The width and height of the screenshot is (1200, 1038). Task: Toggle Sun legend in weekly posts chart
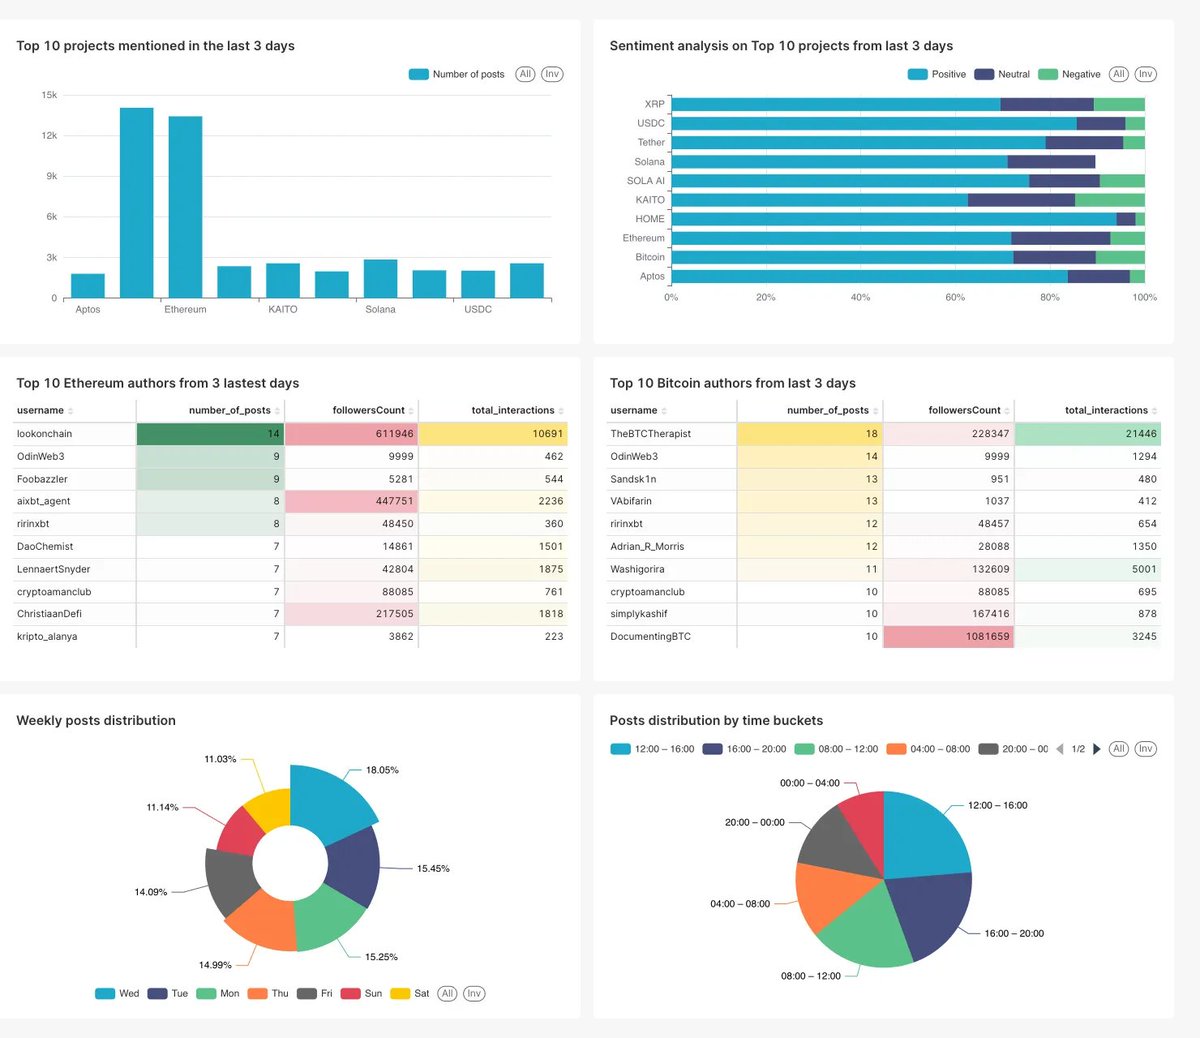pyautogui.click(x=361, y=993)
